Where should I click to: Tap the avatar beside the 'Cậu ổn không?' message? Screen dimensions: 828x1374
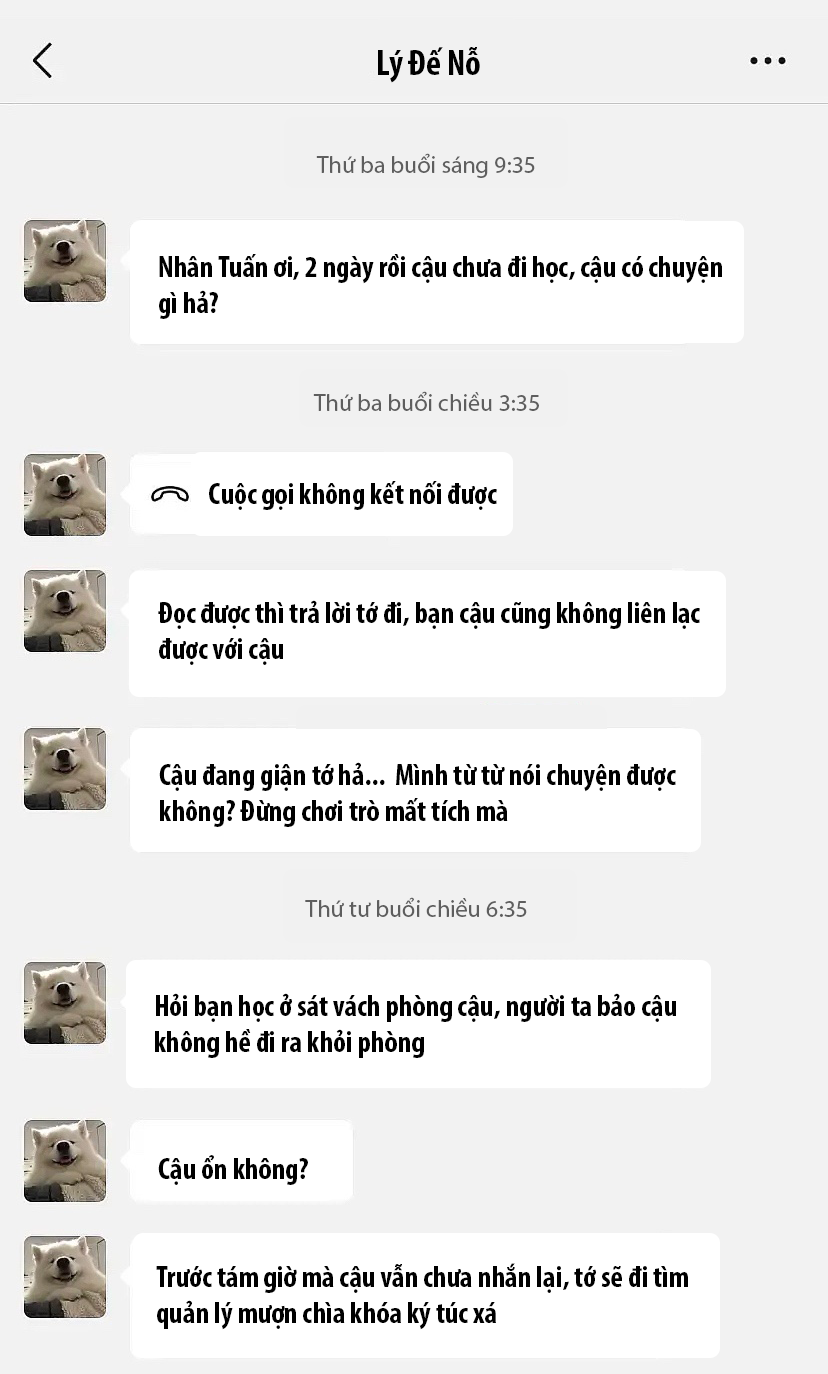(x=65, y=1161)
